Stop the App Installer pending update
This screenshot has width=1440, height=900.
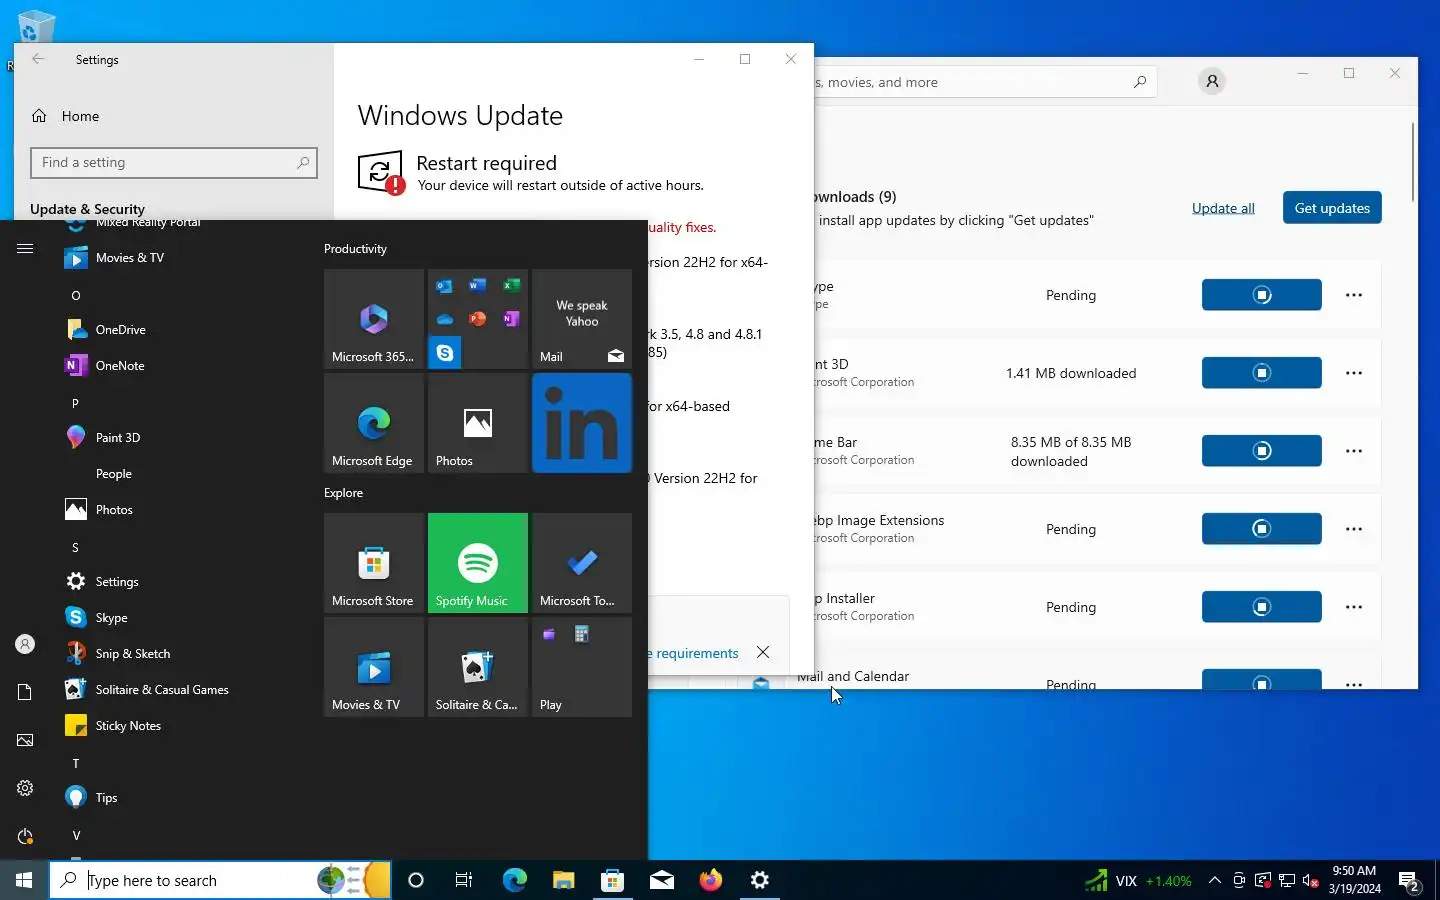point(1262,607)
